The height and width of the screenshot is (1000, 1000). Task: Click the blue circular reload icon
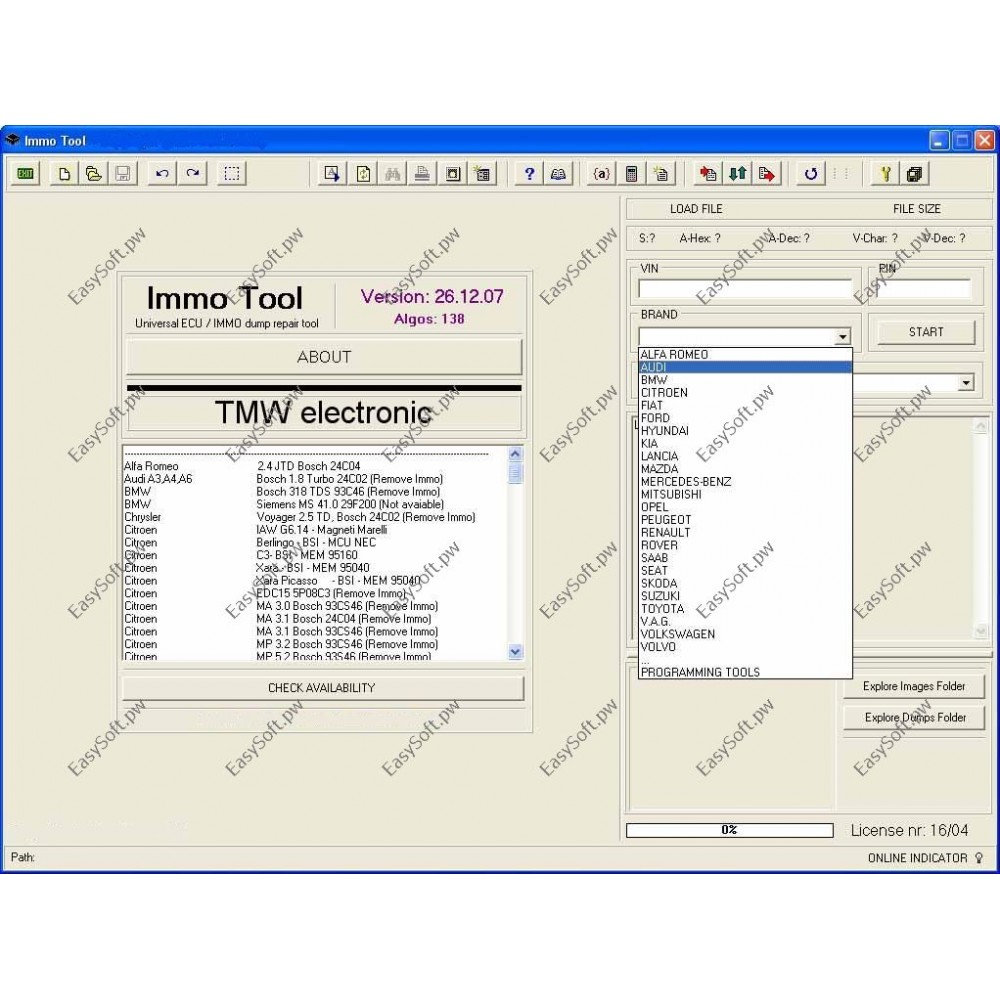[811, 173]
